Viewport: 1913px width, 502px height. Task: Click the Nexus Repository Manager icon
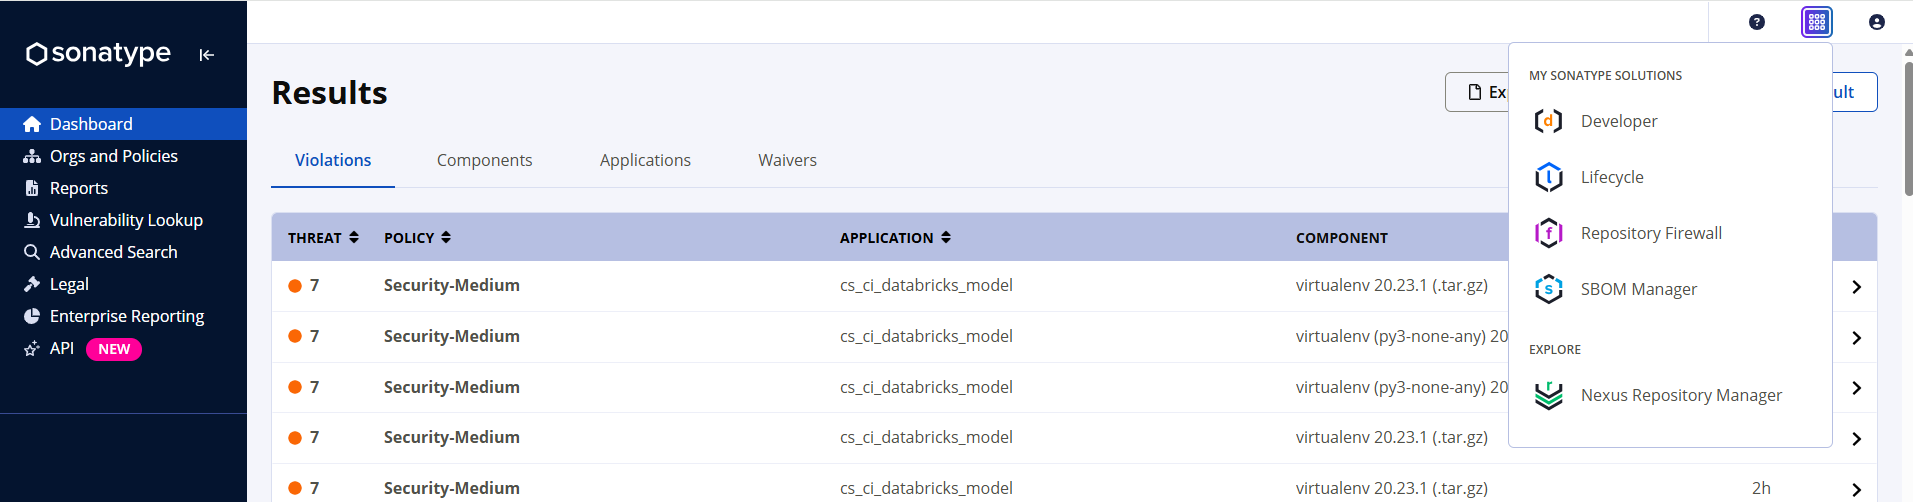coord(1549,395)
